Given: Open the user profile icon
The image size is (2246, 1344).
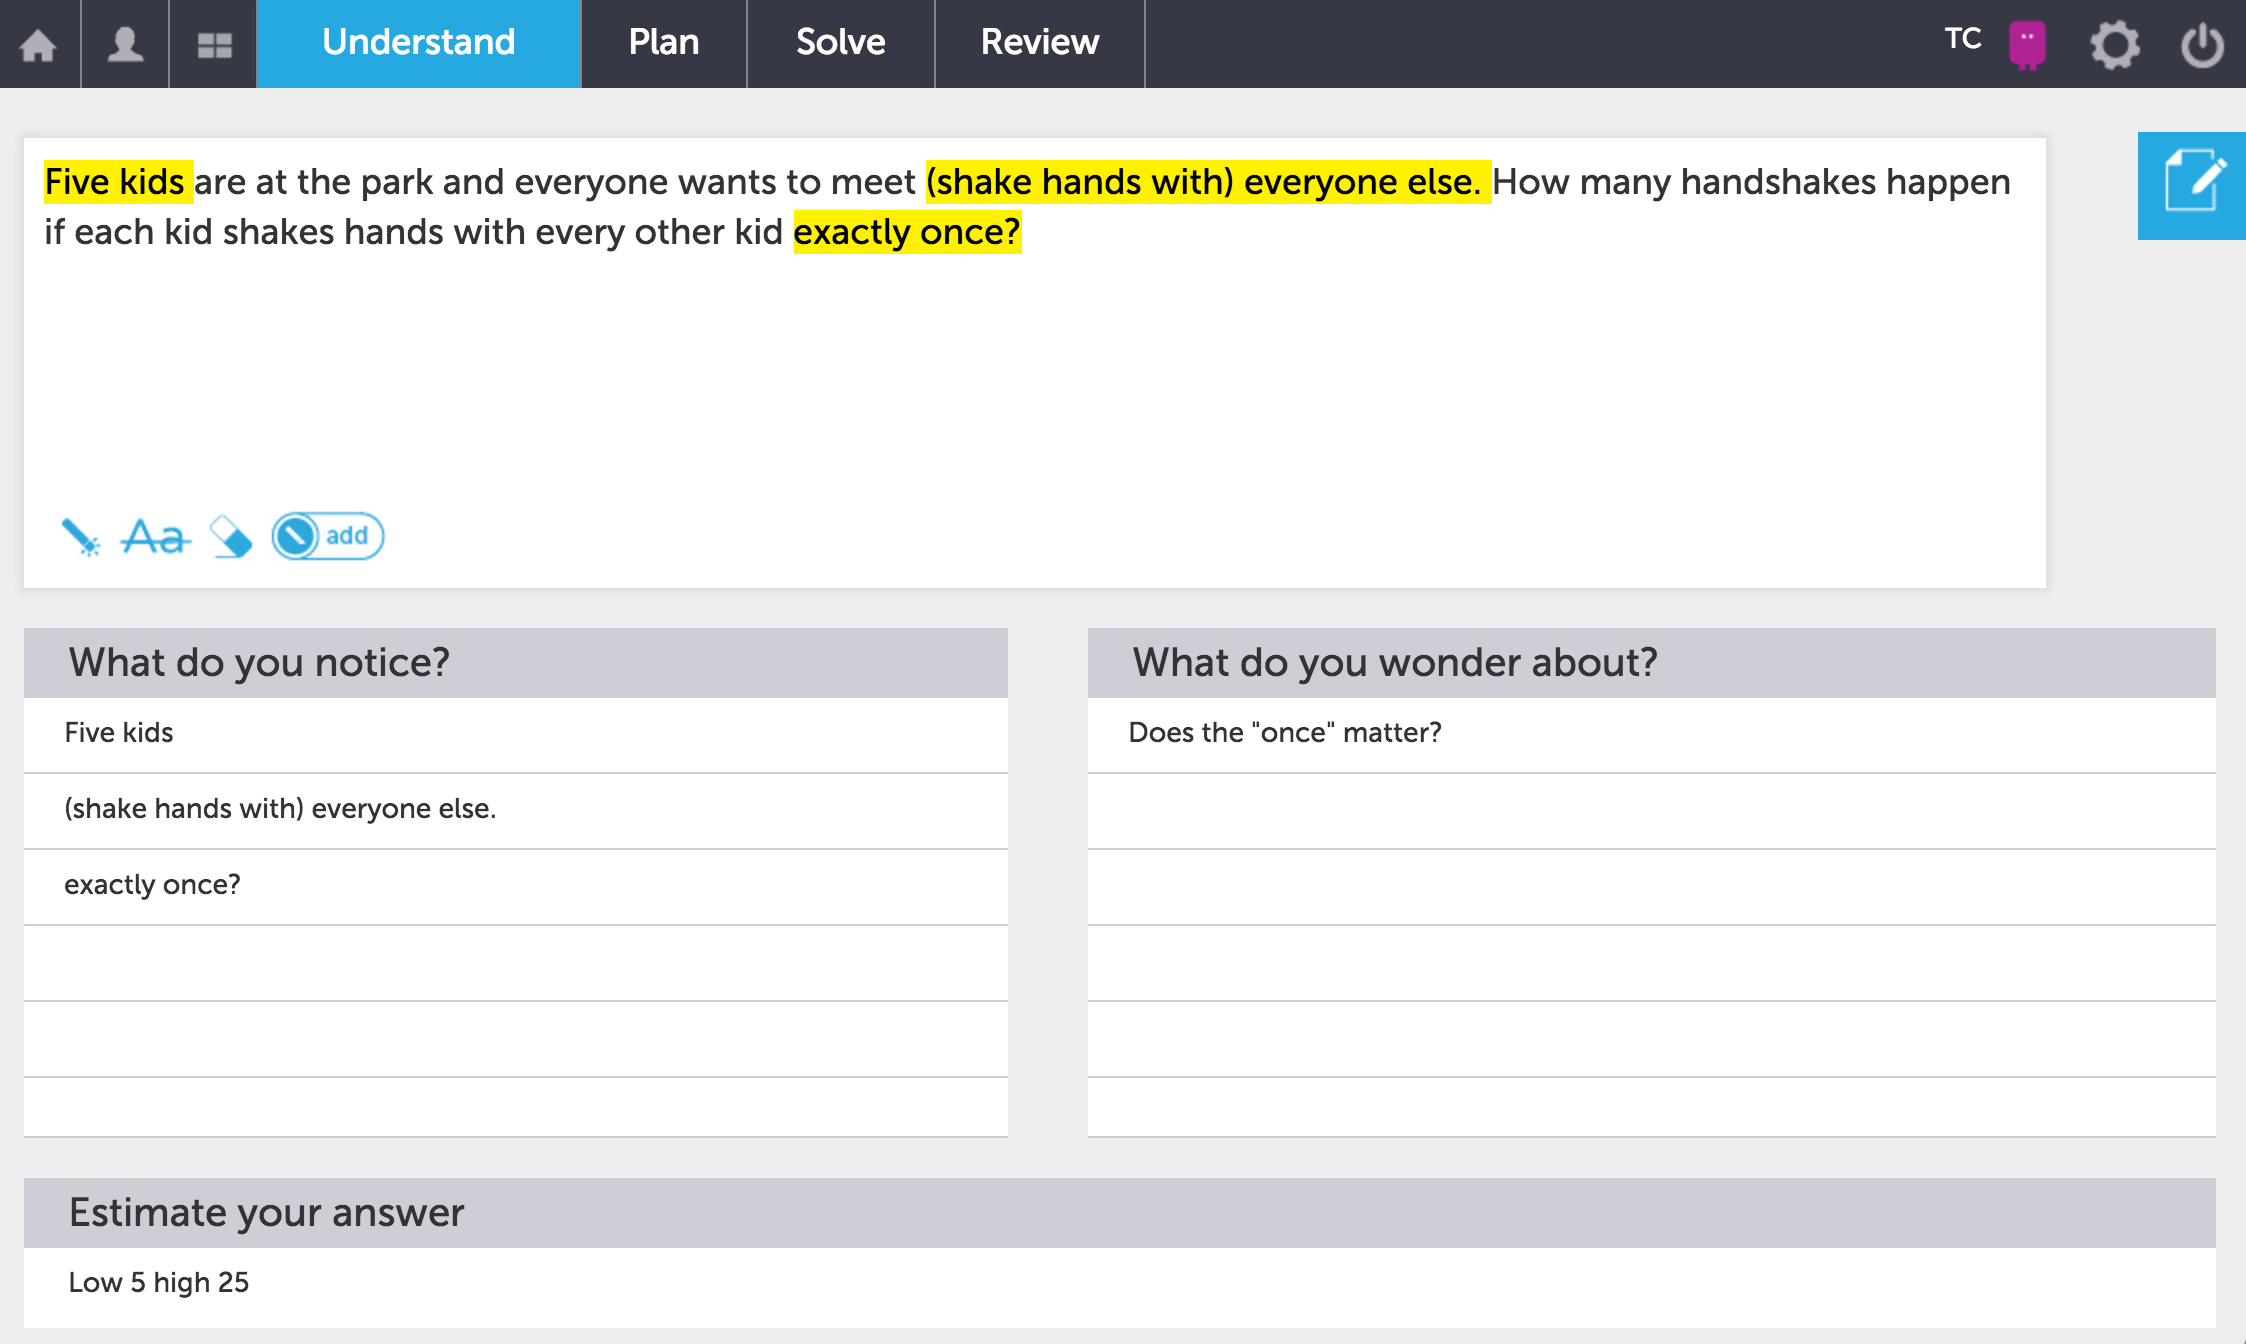Looking at the screenshot, I should [x=125, y=44].
